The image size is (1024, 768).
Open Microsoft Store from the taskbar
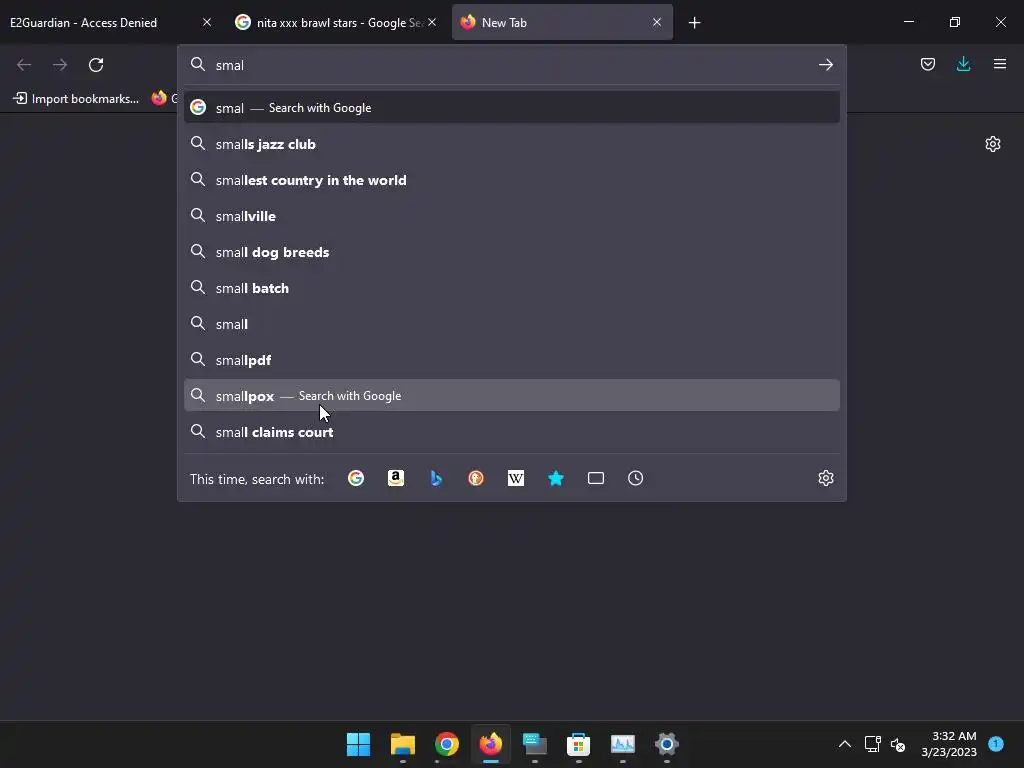(x=579, y=744)
